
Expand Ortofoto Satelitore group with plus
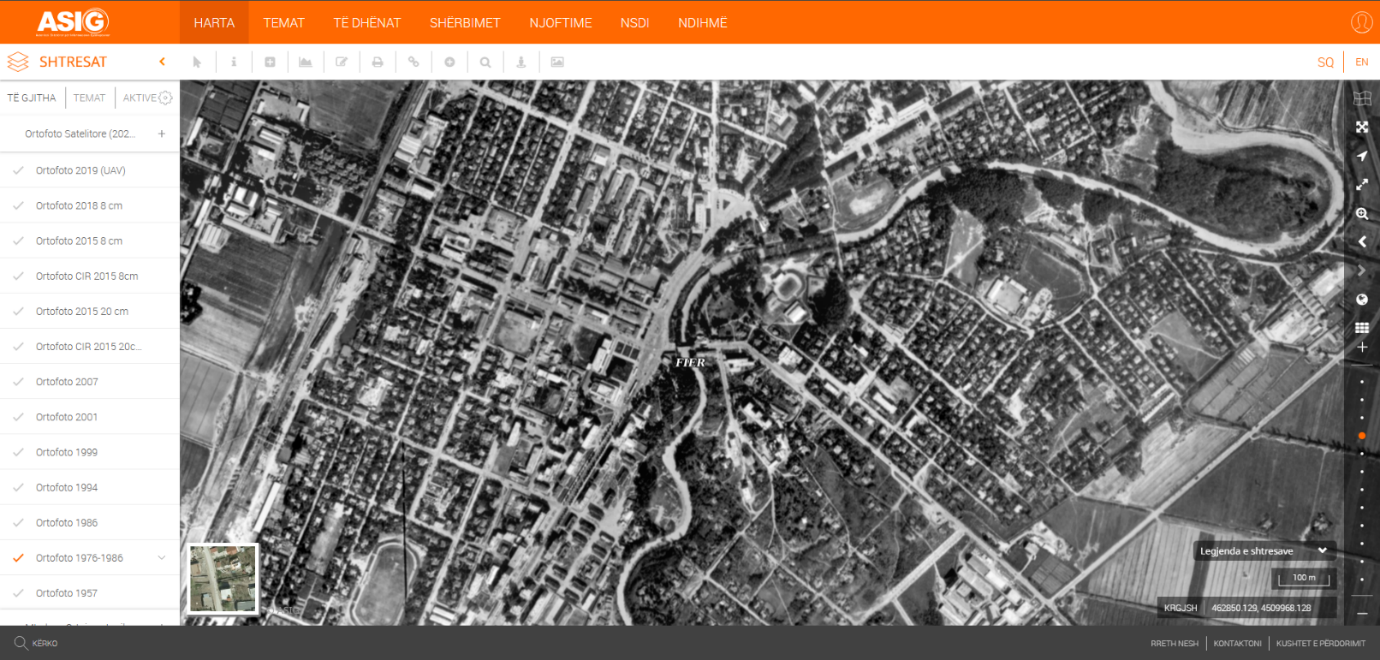(161, 134)
